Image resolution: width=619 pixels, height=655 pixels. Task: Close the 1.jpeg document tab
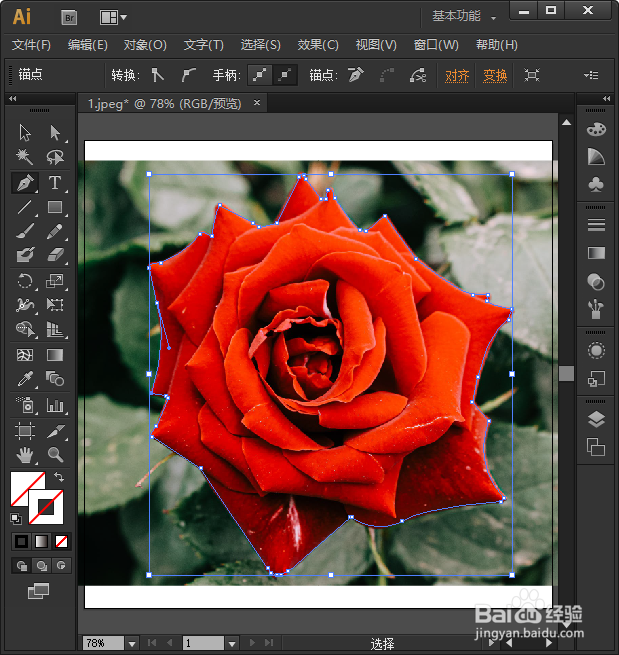tap(257, 102)
